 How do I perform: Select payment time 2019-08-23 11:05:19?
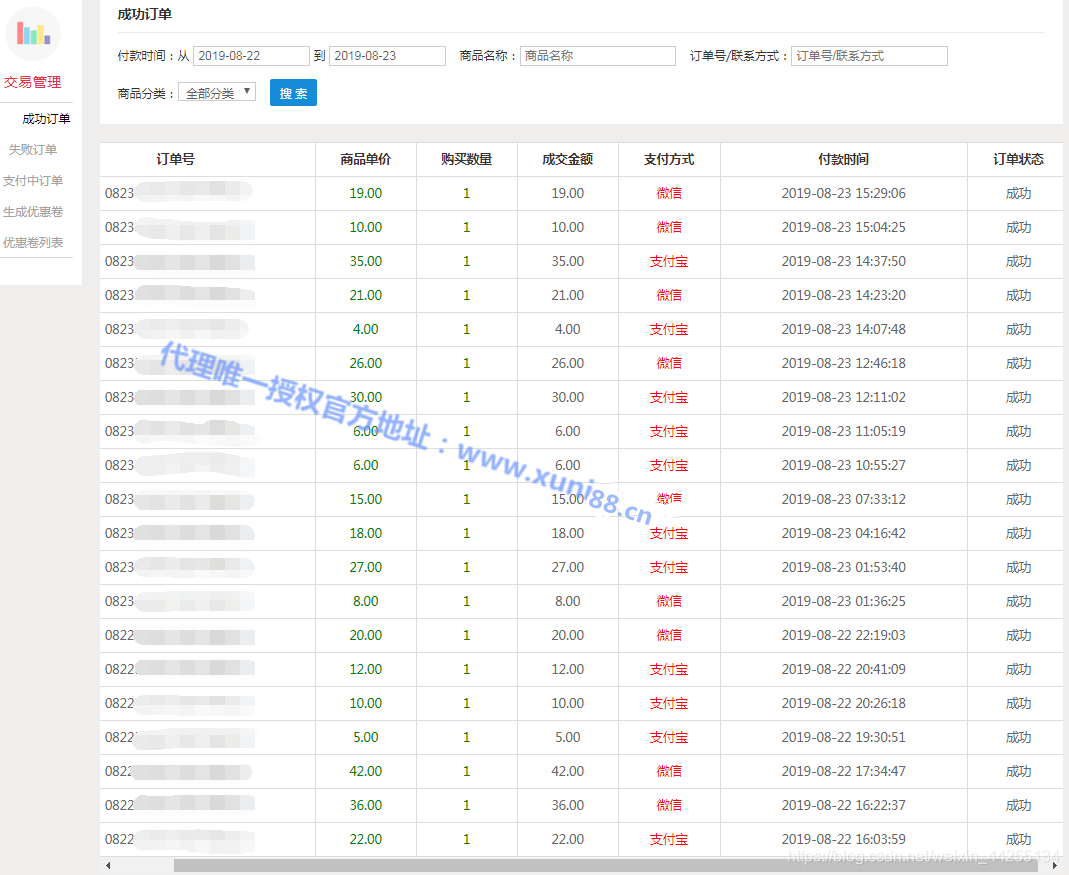tap(843, 431)
